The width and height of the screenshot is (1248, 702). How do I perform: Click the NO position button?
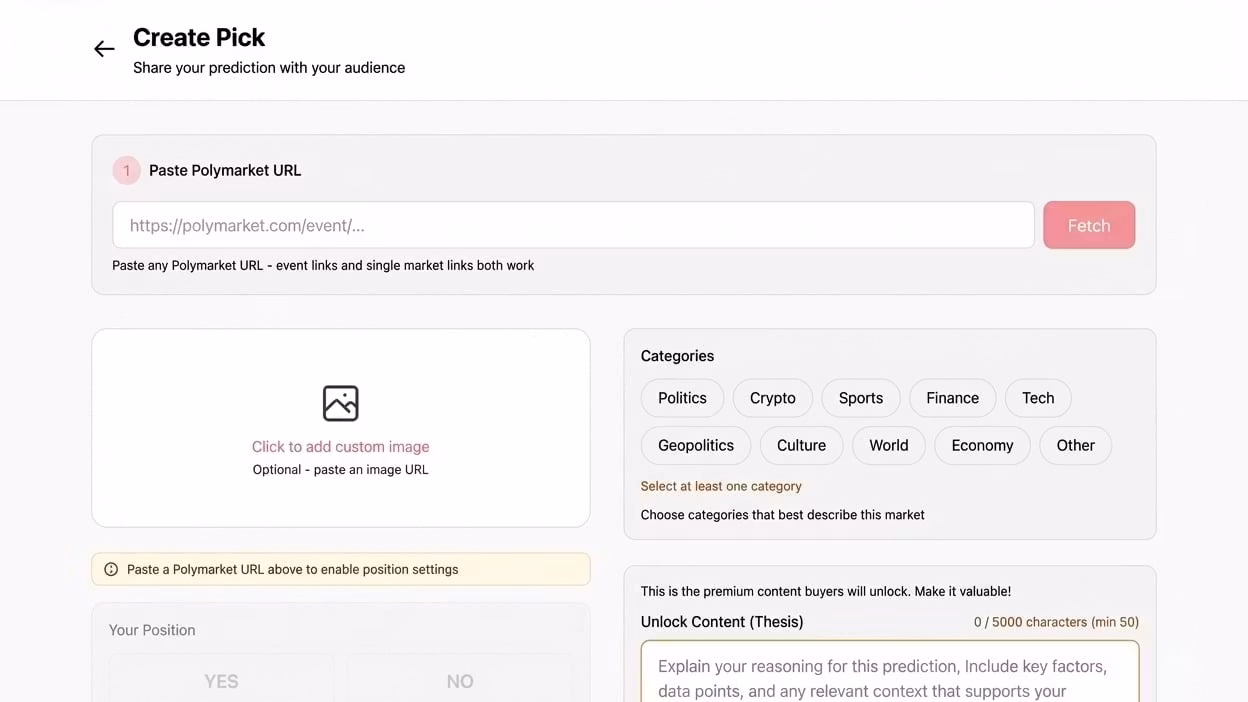tap(459, 680)
